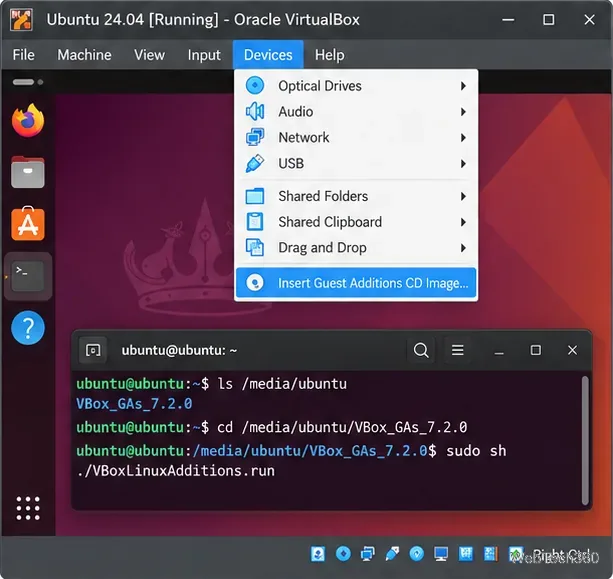Select Insert Guest Additions CD Image
Screen dimensions: 613x579
356,283
